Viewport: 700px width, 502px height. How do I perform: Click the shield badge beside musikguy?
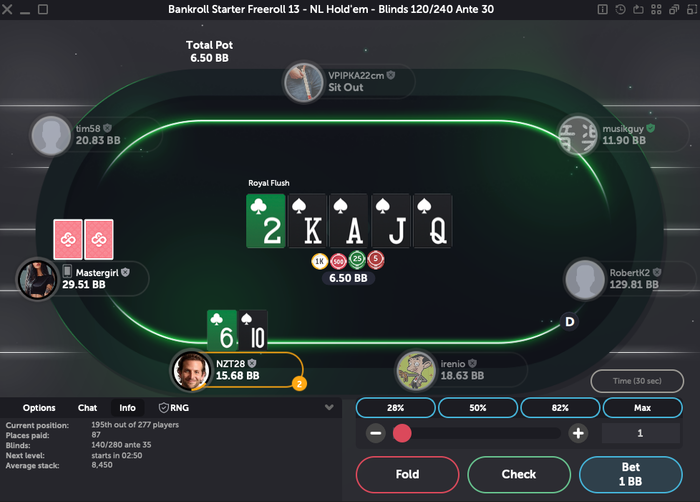(651, 129)
